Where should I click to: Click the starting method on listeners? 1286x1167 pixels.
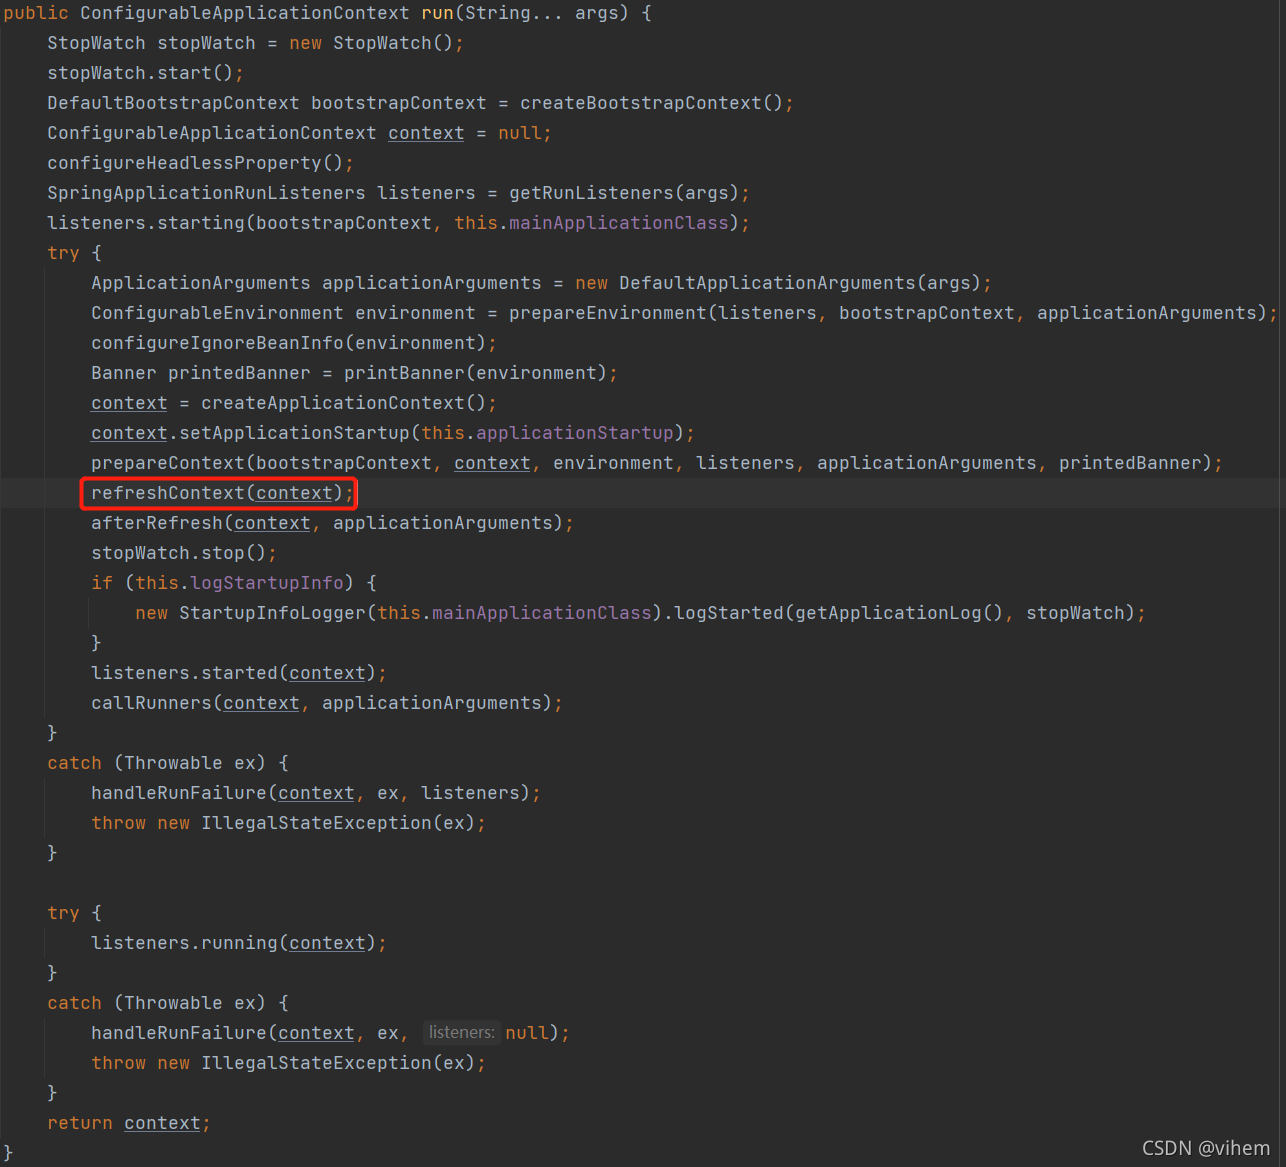pos(201,223)
